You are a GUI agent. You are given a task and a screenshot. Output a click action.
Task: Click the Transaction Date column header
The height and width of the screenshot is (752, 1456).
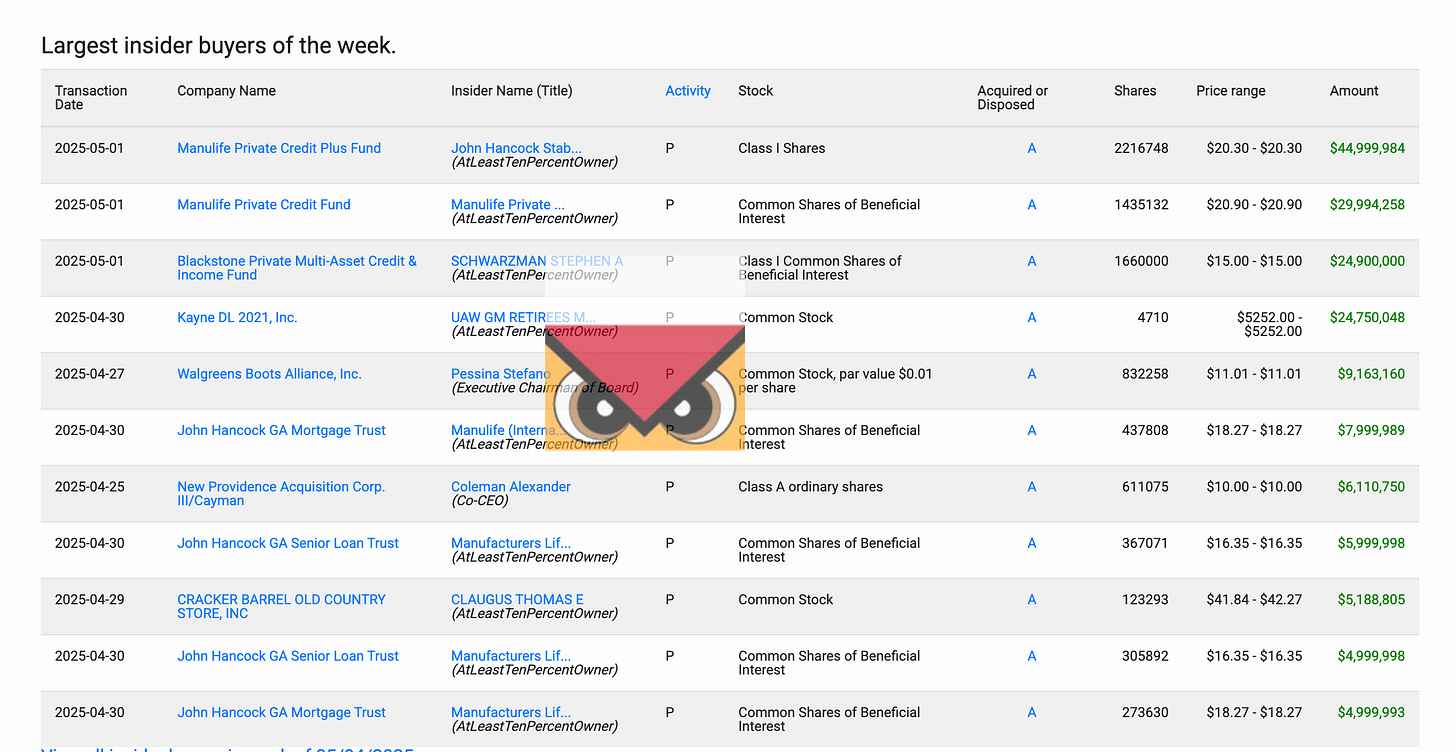(x=91, y=98)
